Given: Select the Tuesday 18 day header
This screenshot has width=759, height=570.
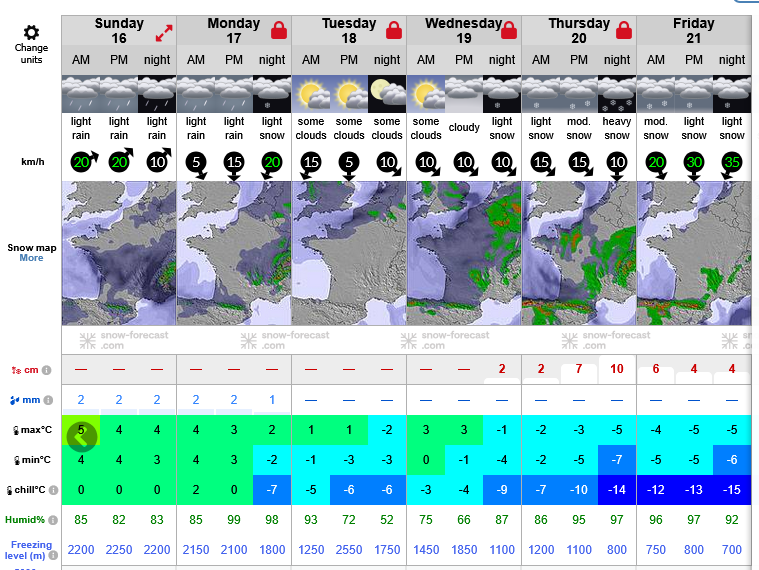Looking at the screenshot, I should [x=349, y=30].
